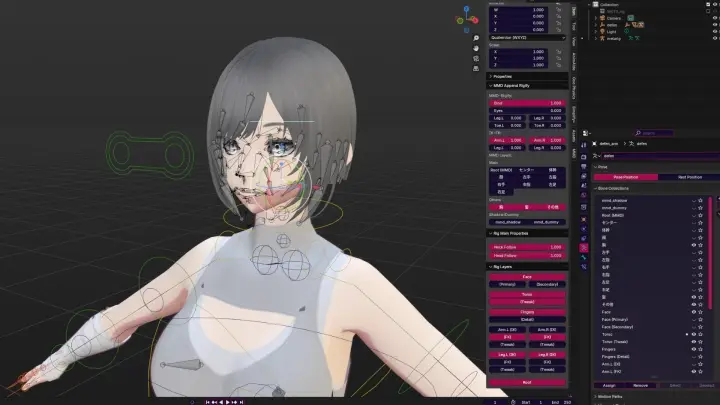Open the Item sidebar tab

click(574, 11)
